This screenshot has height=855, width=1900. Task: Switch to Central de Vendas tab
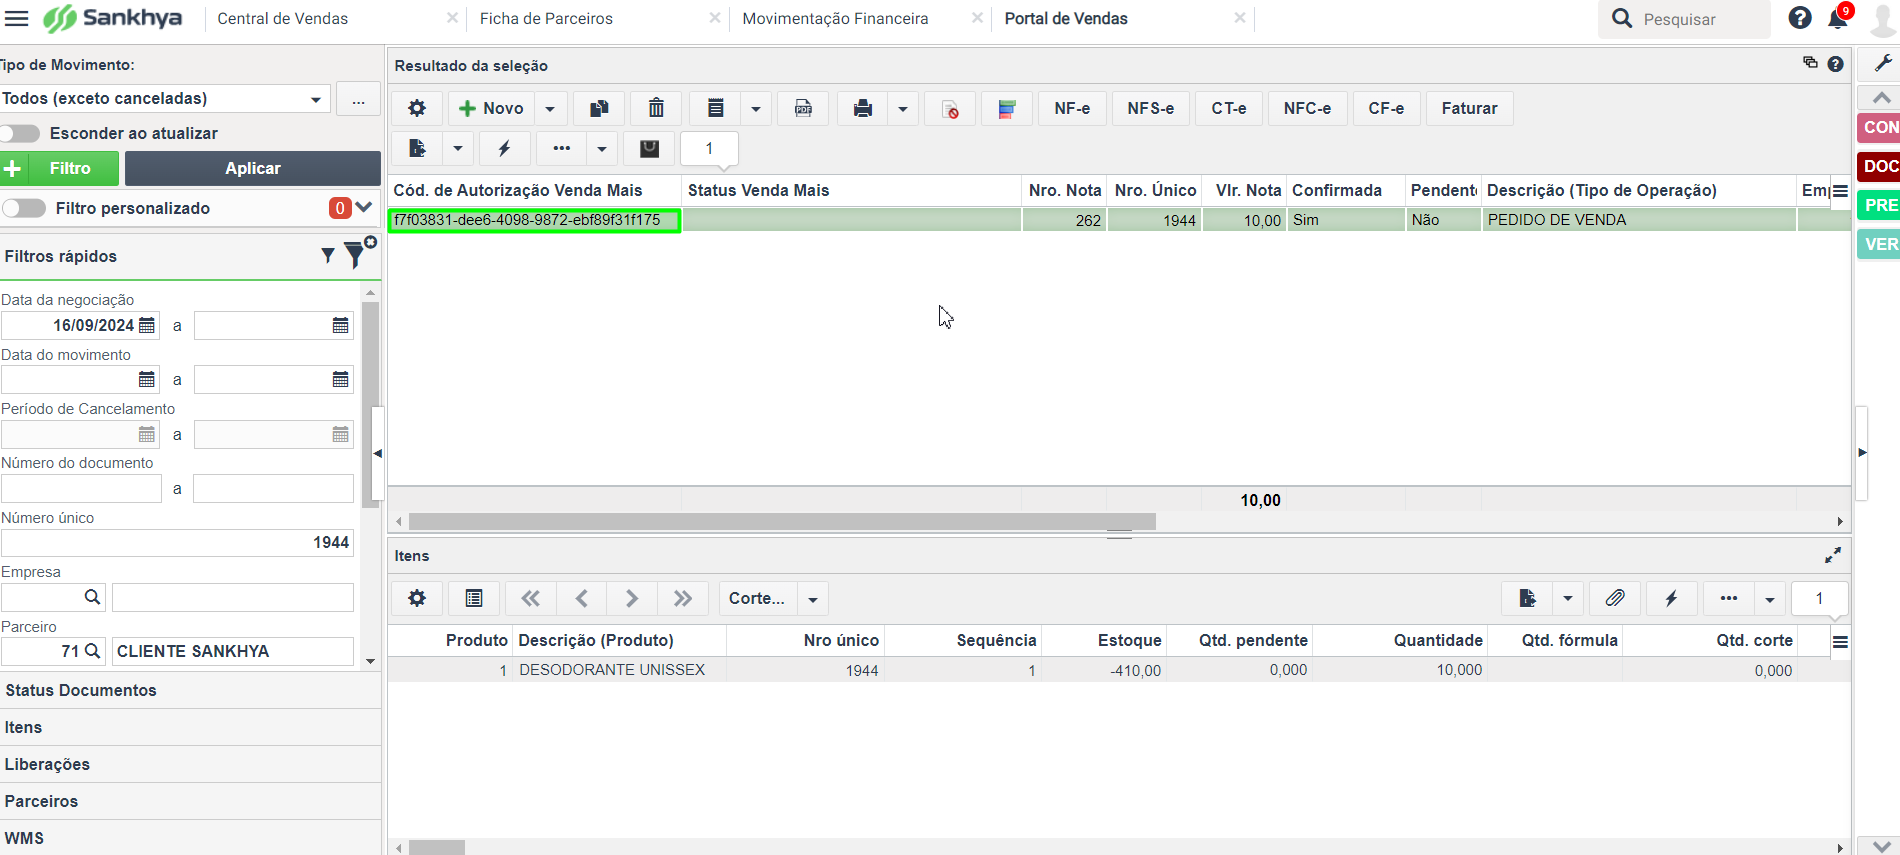(283, 19)
